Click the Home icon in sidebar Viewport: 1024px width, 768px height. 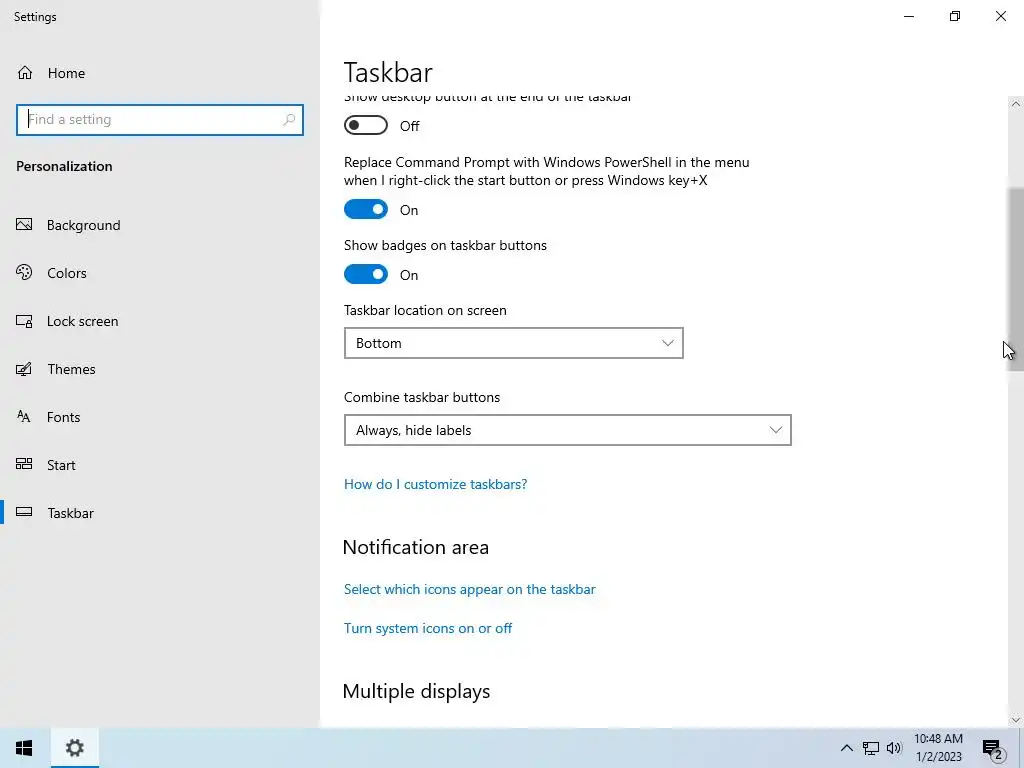click(25, 72)
